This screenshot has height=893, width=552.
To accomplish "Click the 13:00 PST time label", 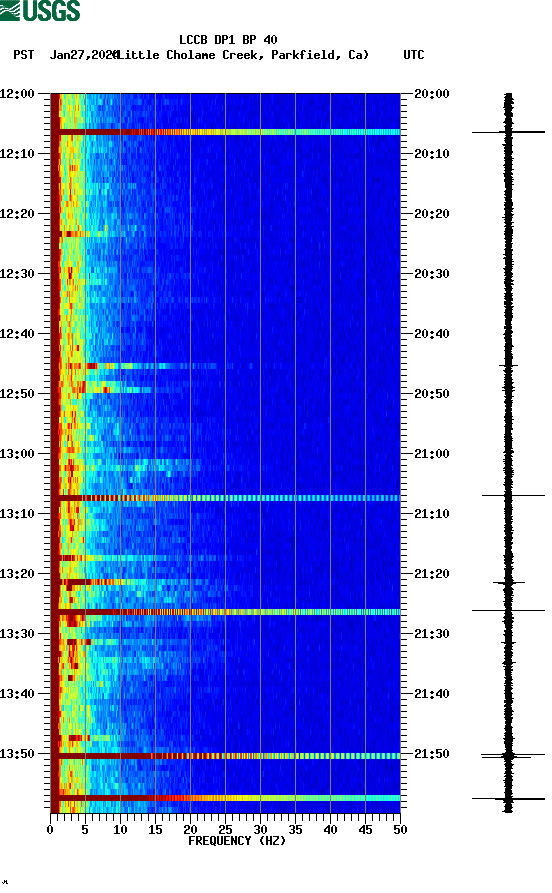I will (17, 454).
